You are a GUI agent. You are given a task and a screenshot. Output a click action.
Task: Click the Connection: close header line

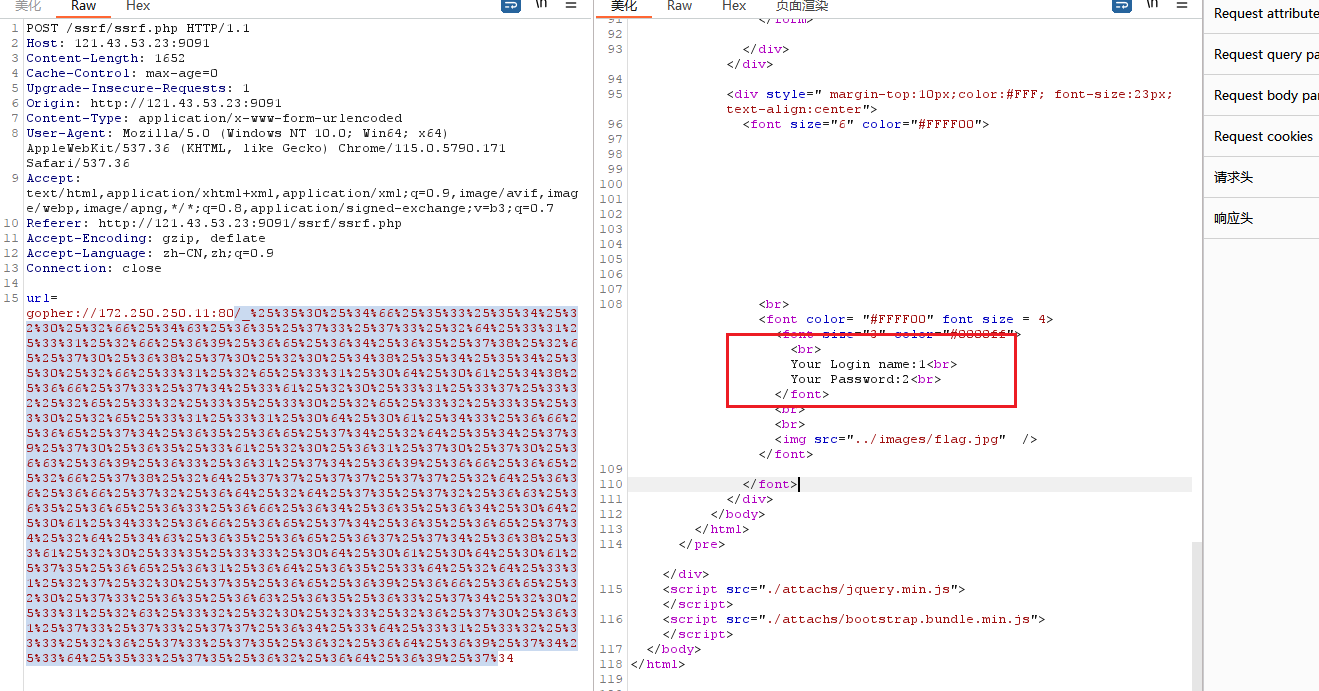94,269
